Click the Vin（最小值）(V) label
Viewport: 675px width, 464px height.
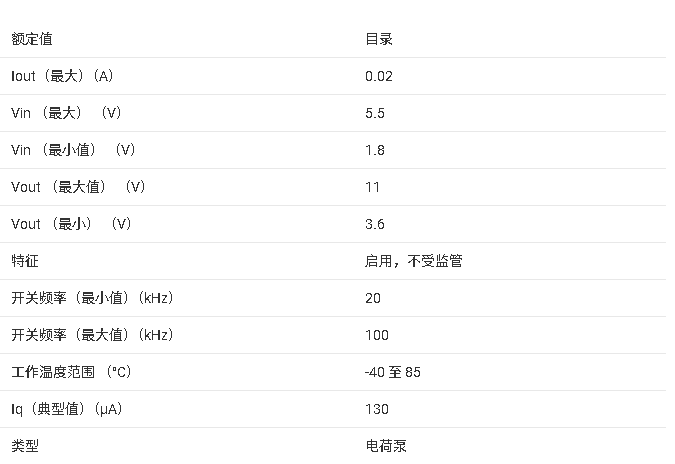coord(73,150)
